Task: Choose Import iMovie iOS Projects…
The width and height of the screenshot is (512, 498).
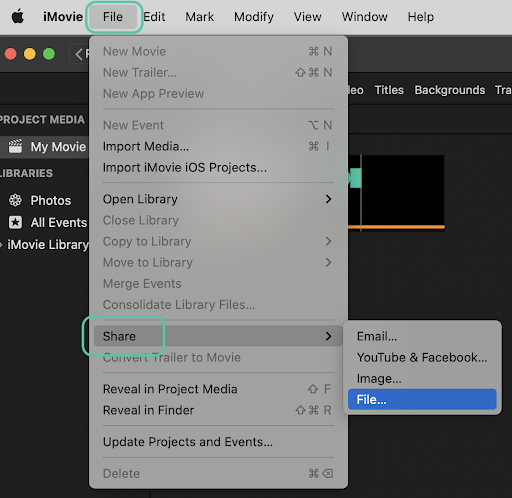Action: pos(218,167)
